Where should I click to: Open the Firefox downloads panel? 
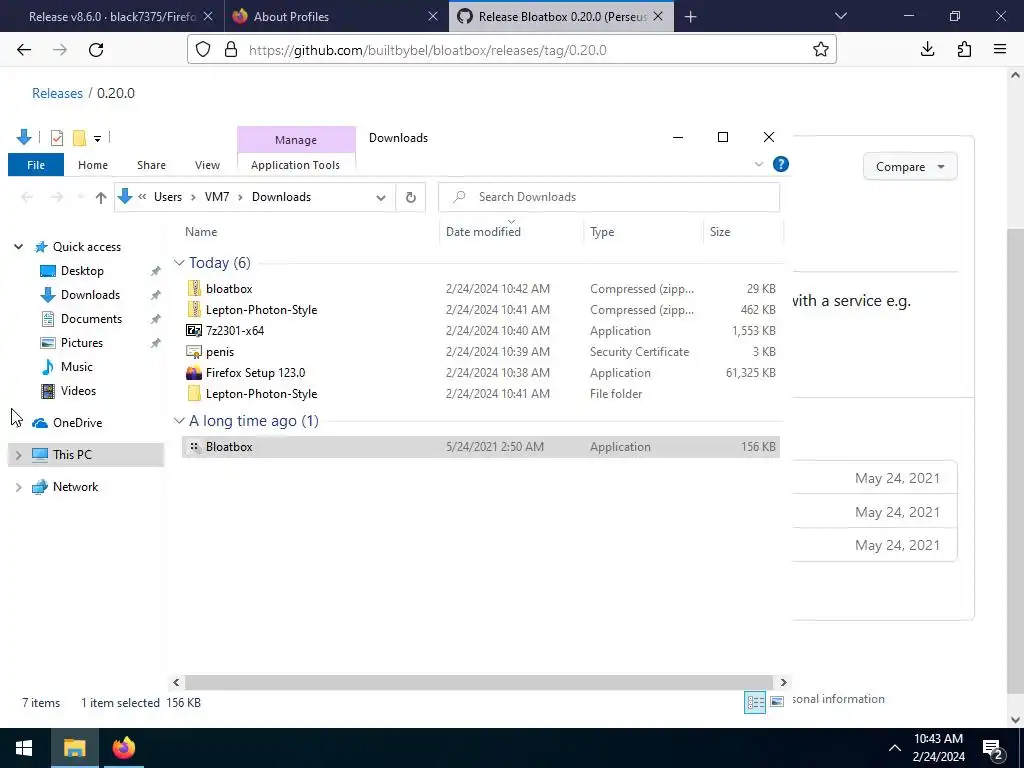(x=927, y=50)
